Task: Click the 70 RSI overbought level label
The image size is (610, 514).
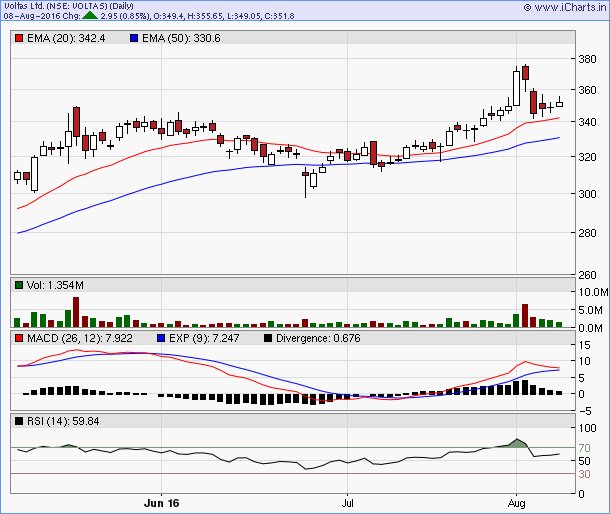Action: 584,448
